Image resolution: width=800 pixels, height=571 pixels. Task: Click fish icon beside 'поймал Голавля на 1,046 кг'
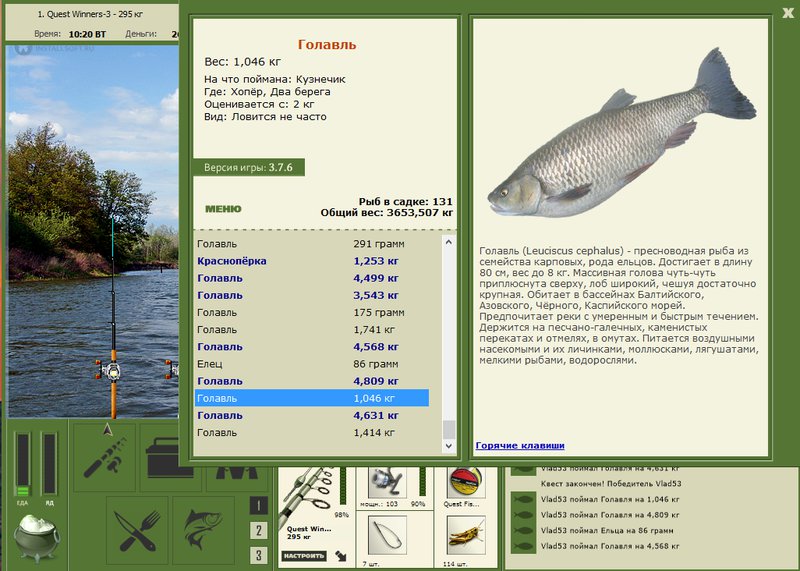[x=523, y=500]
